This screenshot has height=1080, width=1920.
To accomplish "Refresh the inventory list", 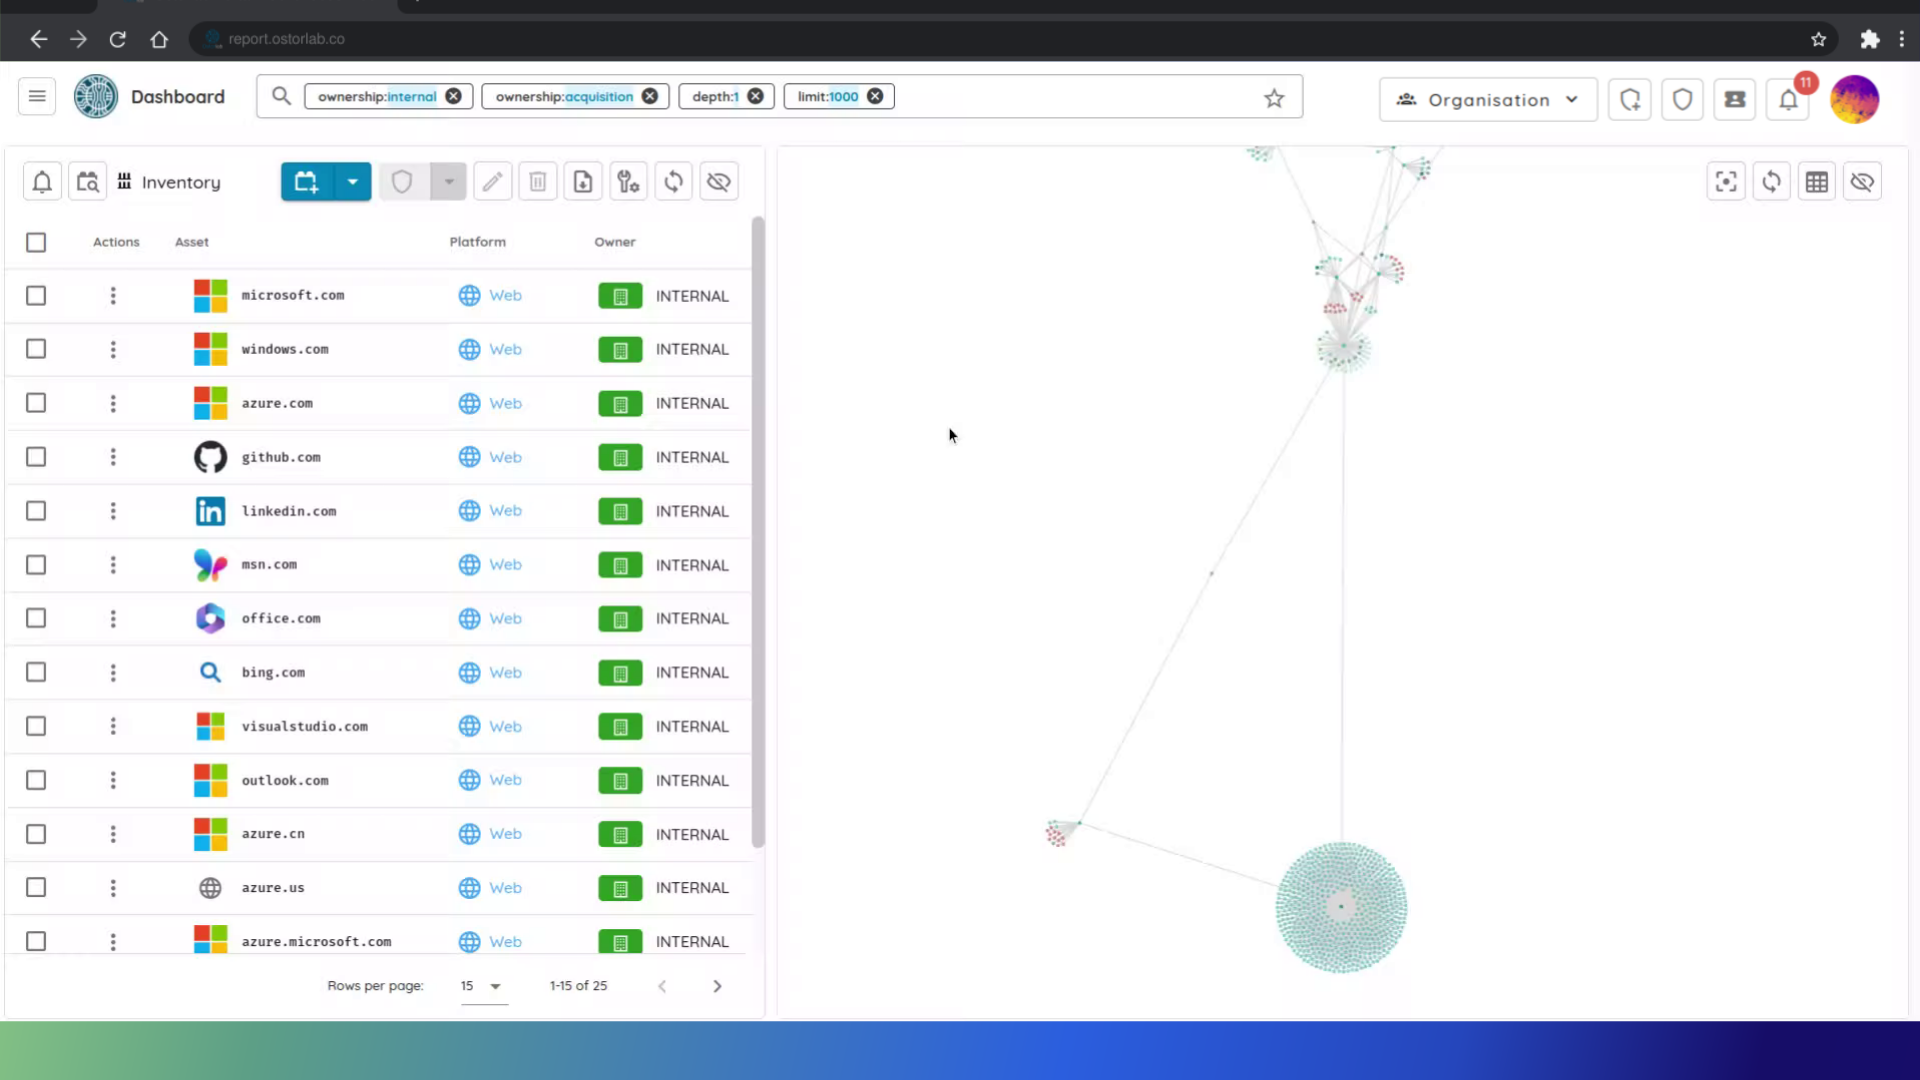I will pos(674,182).
